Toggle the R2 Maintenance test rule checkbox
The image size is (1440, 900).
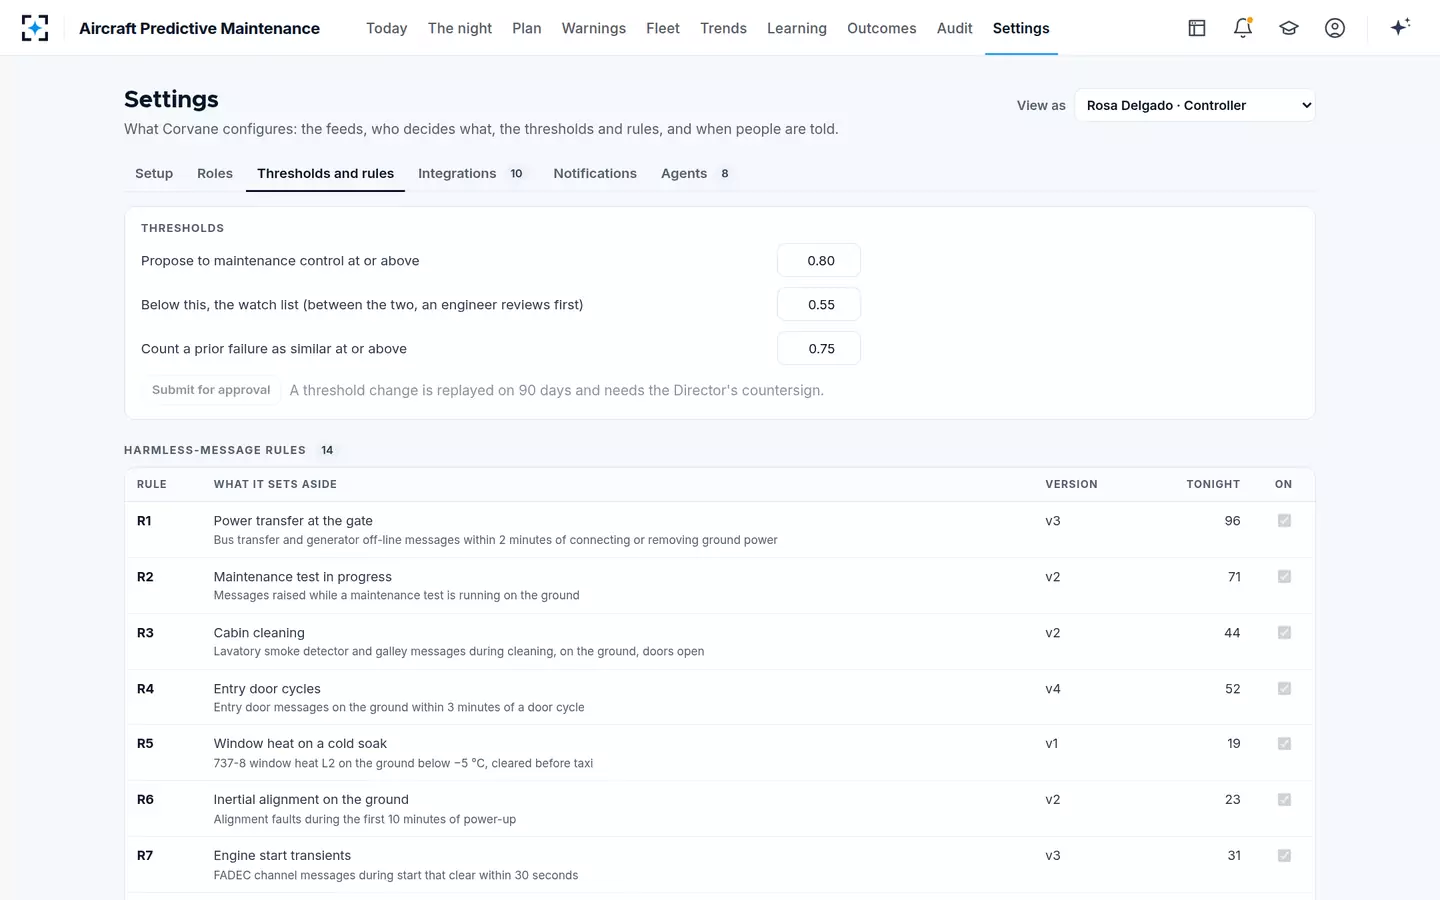pyautogui.click(x=1284, y=577)
